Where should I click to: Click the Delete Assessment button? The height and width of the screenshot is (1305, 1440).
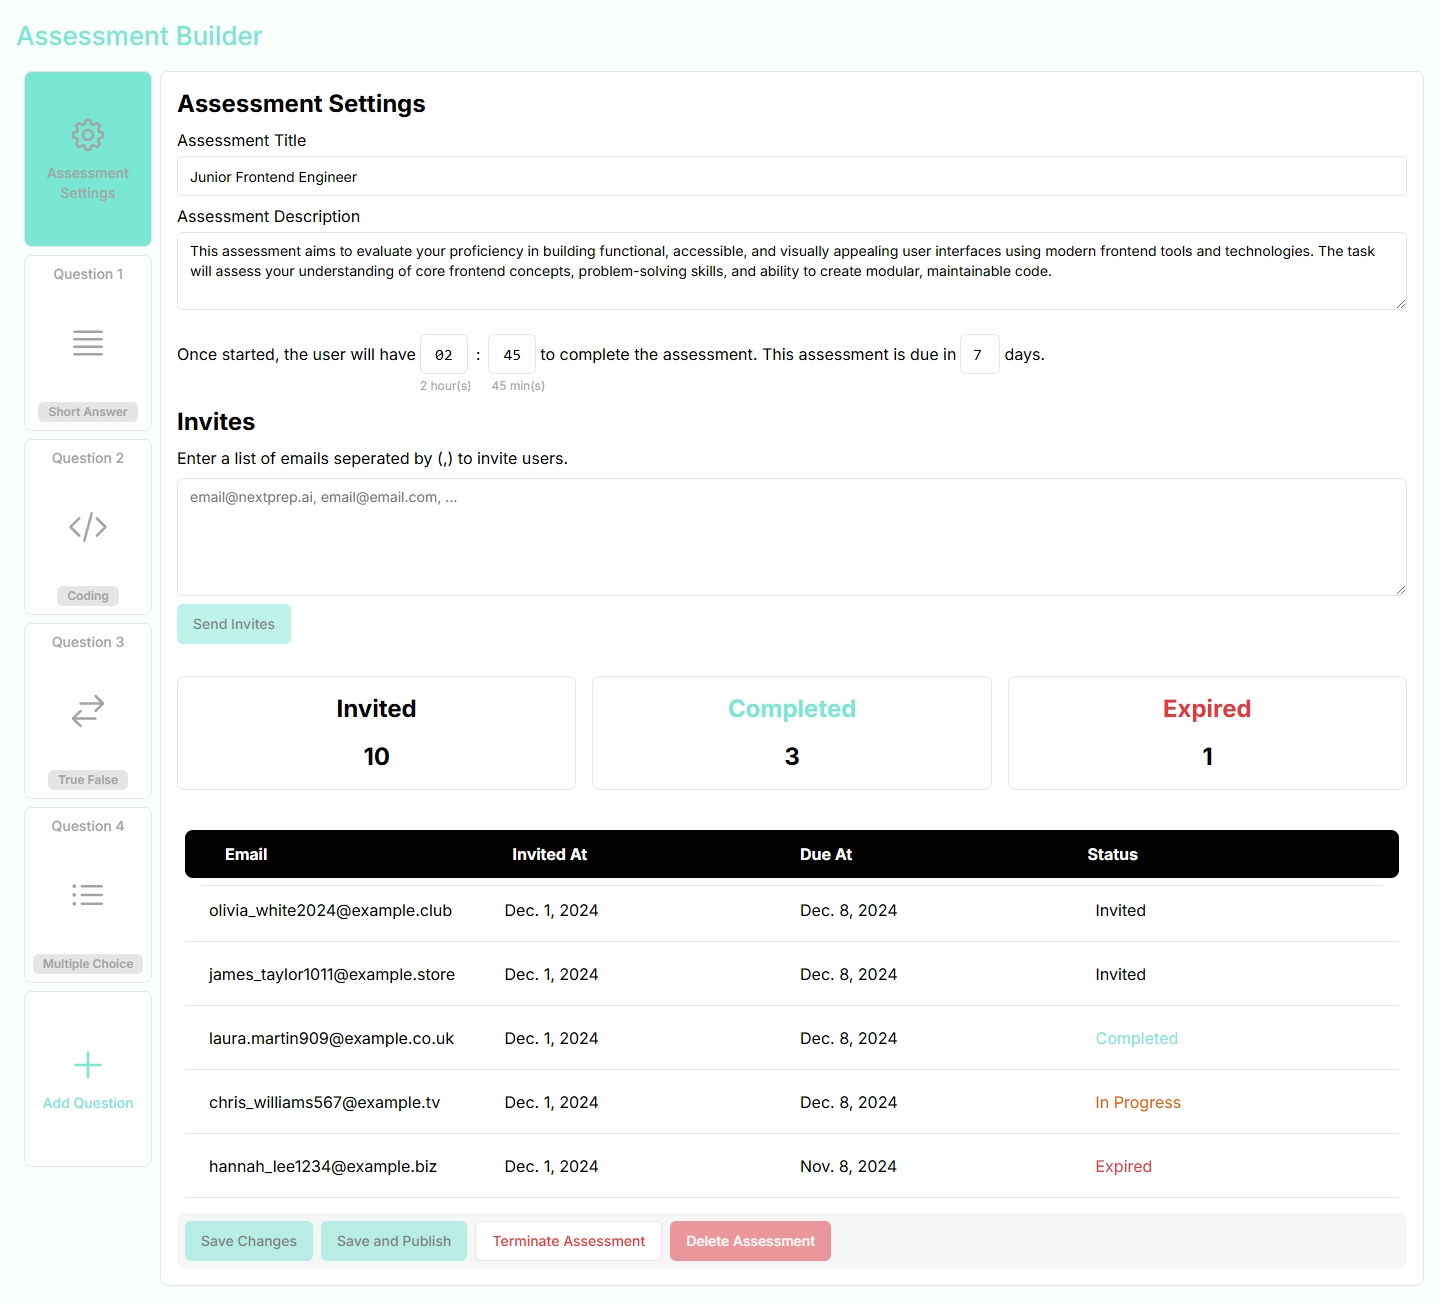(x=750, y=1240)
